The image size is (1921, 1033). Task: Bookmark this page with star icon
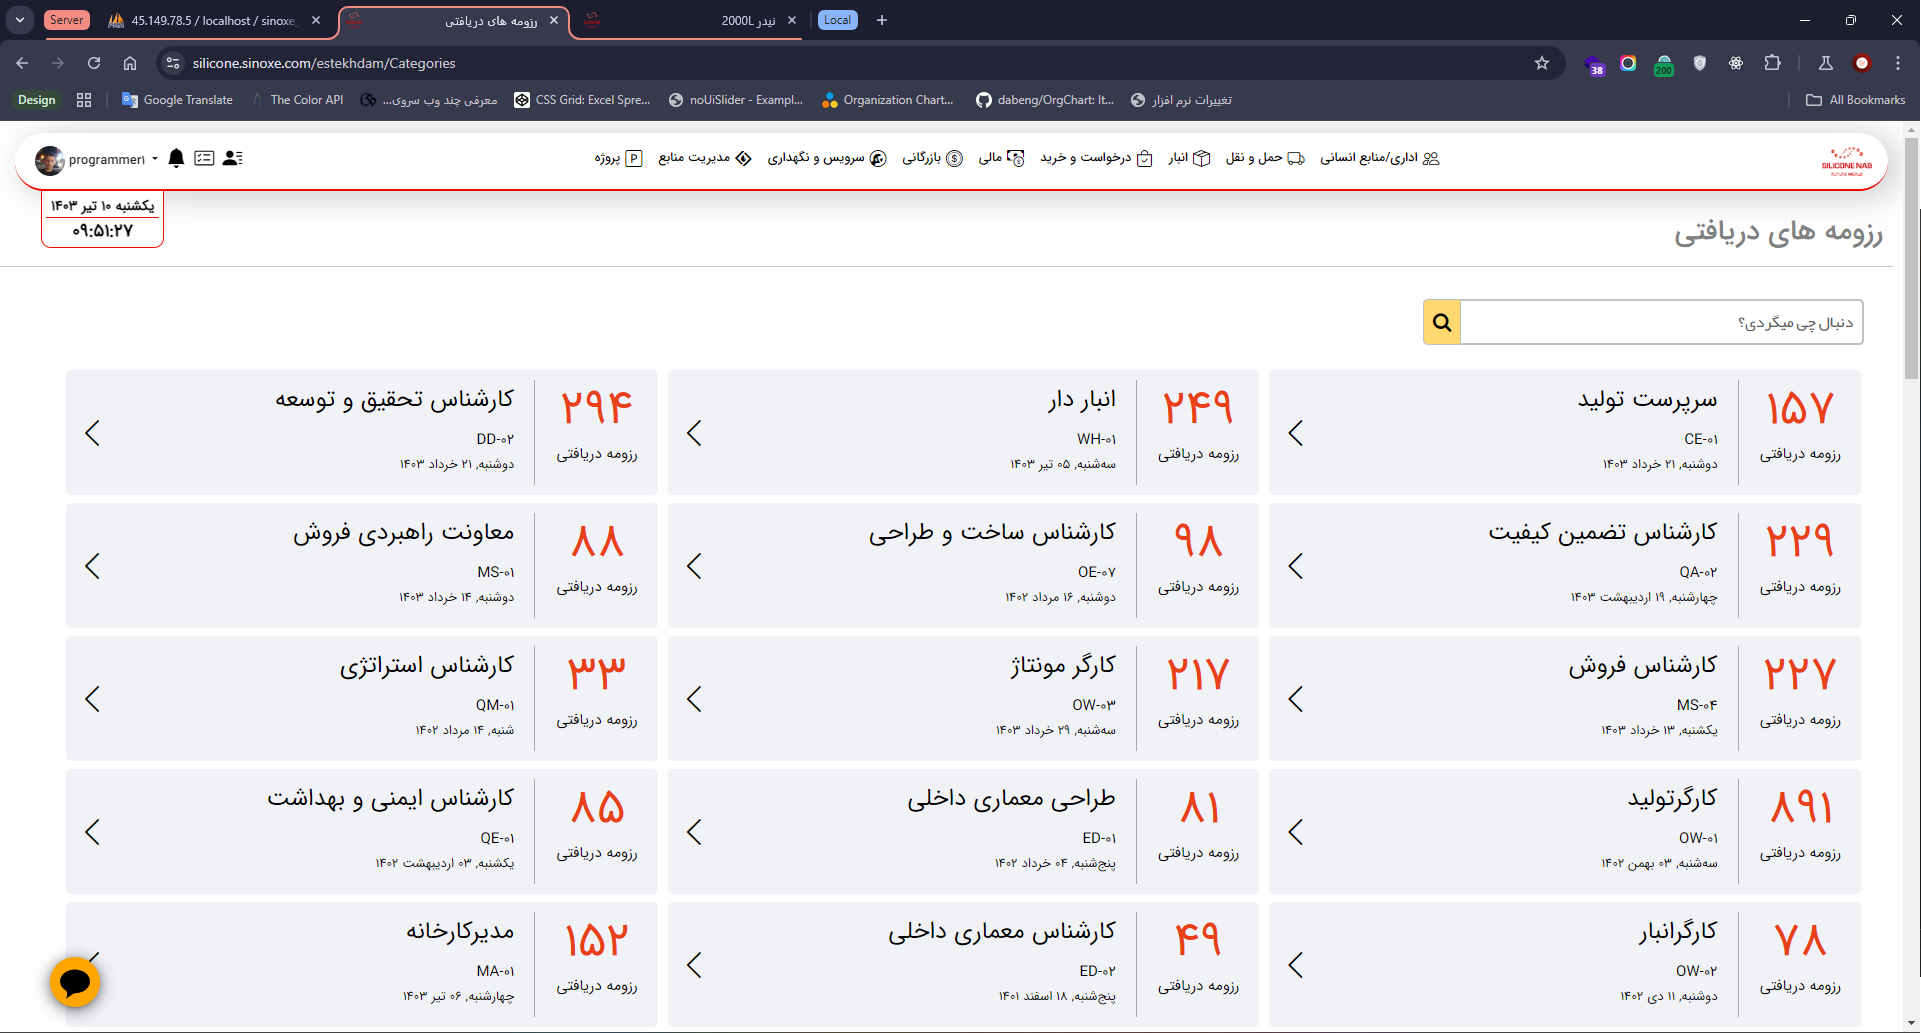[1541, 63]
